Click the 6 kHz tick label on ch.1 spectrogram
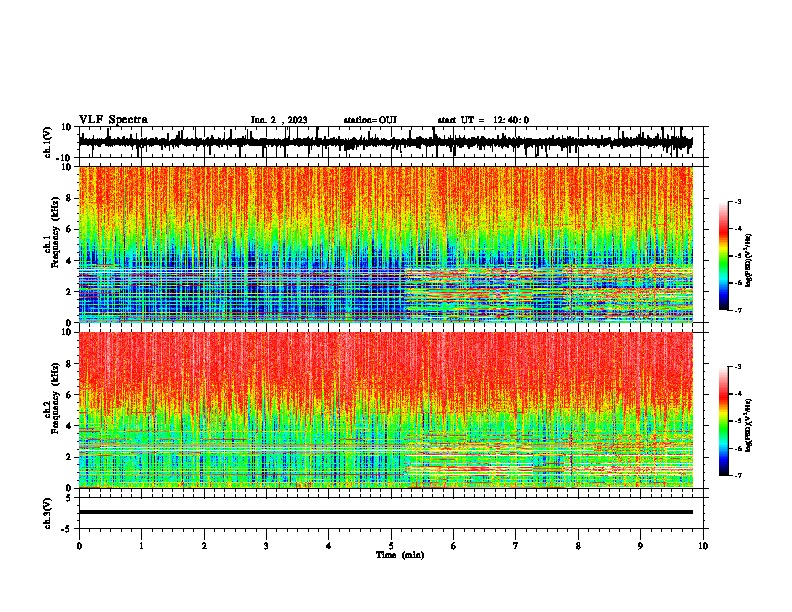 pos(69,229)
